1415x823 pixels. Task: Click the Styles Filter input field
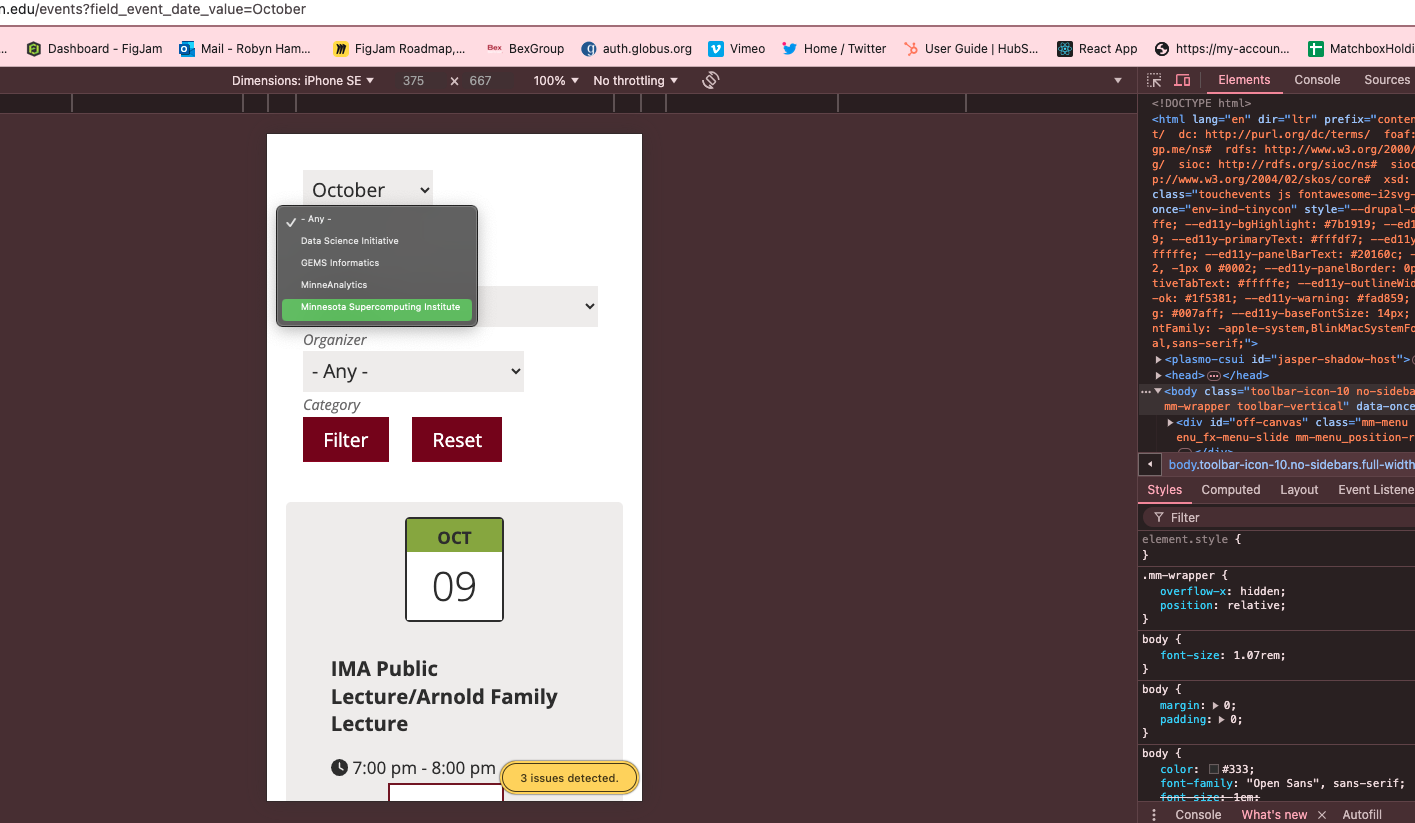coord(1280,517)
